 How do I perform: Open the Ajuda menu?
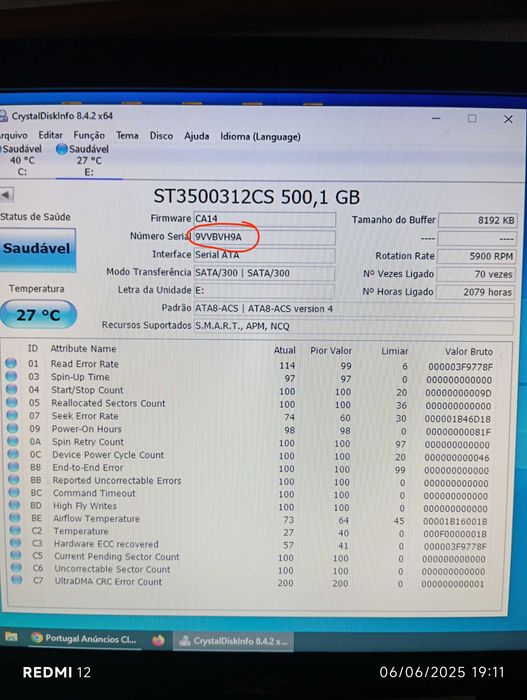(197, 136)
